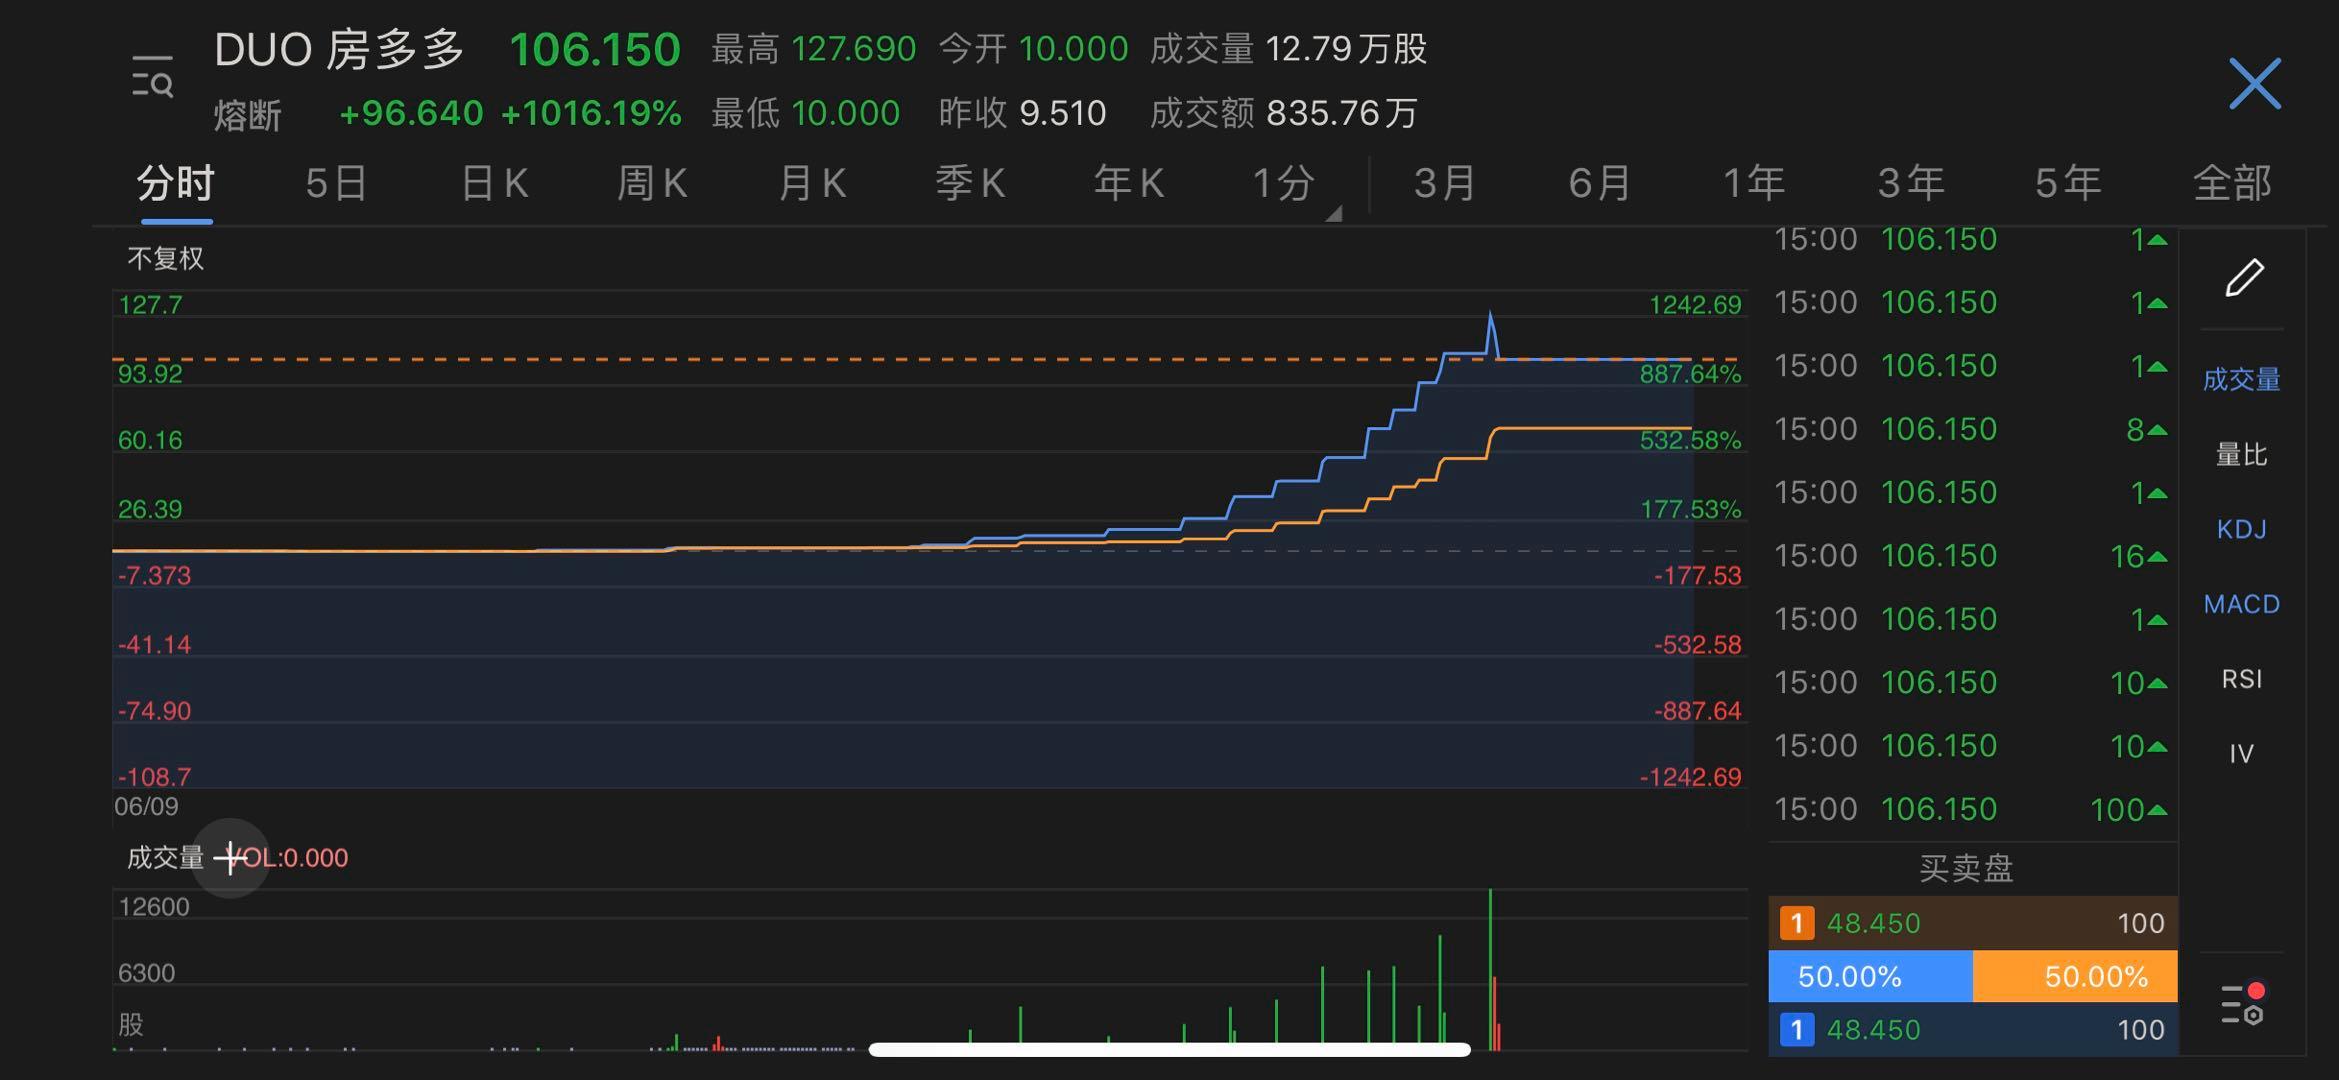Choose the IV indicator
Image resolution: width=2339 pixels, height=1080 pixels.
pyautogui.click(x=2242, y=754)
